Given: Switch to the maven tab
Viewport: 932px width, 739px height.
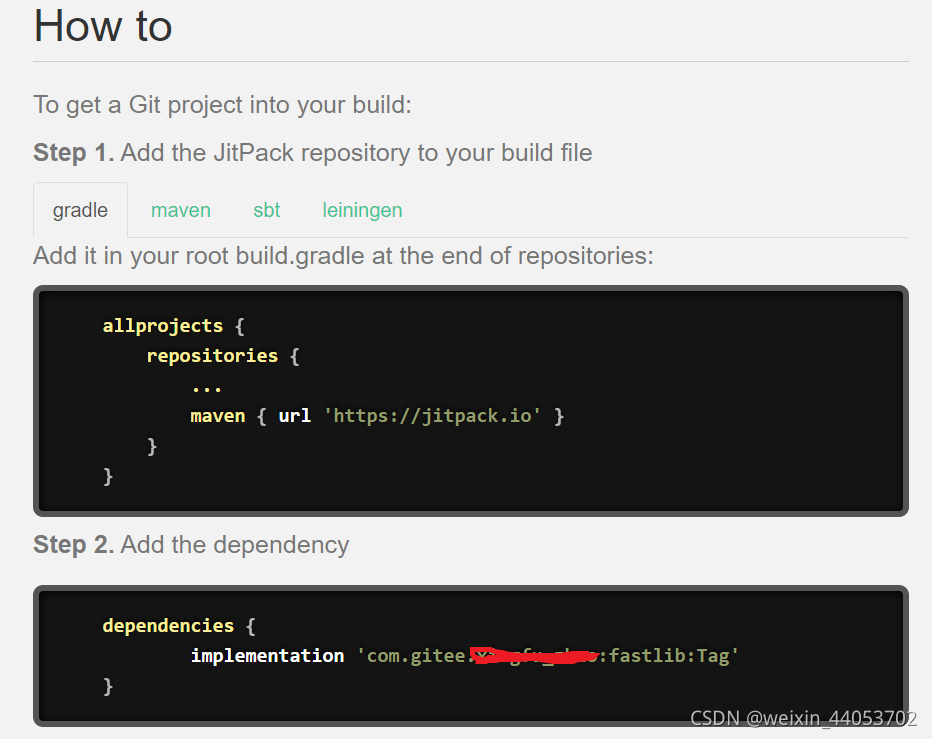Looking at the screenshot, I should [181, 210].
